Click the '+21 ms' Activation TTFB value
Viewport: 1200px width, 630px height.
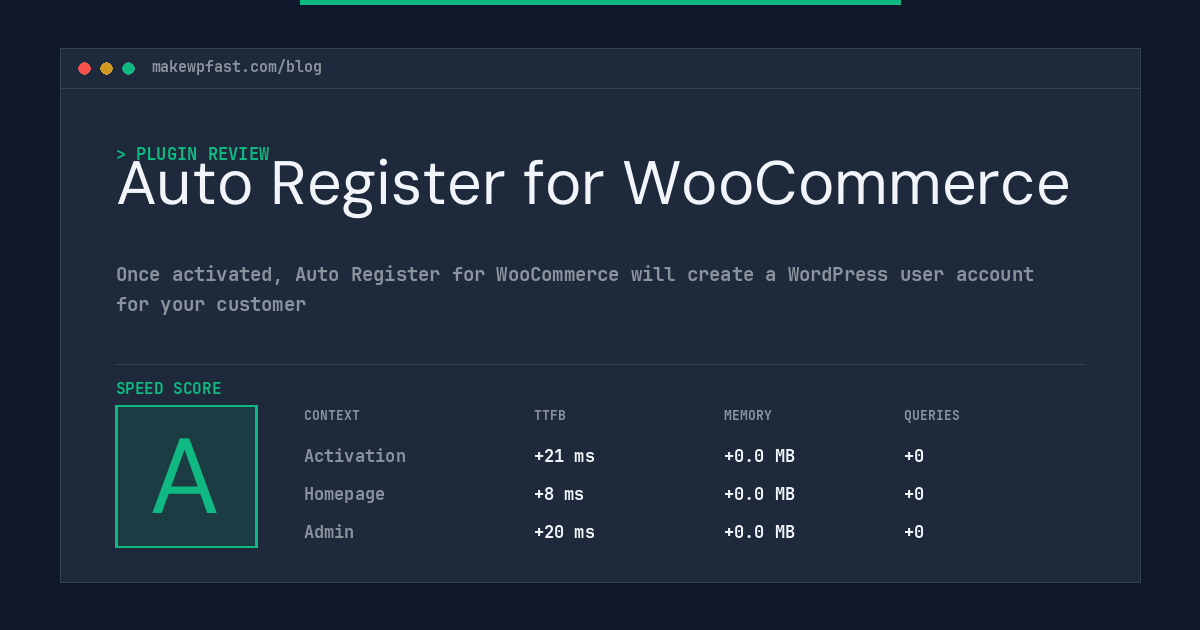tap(564, 456)
